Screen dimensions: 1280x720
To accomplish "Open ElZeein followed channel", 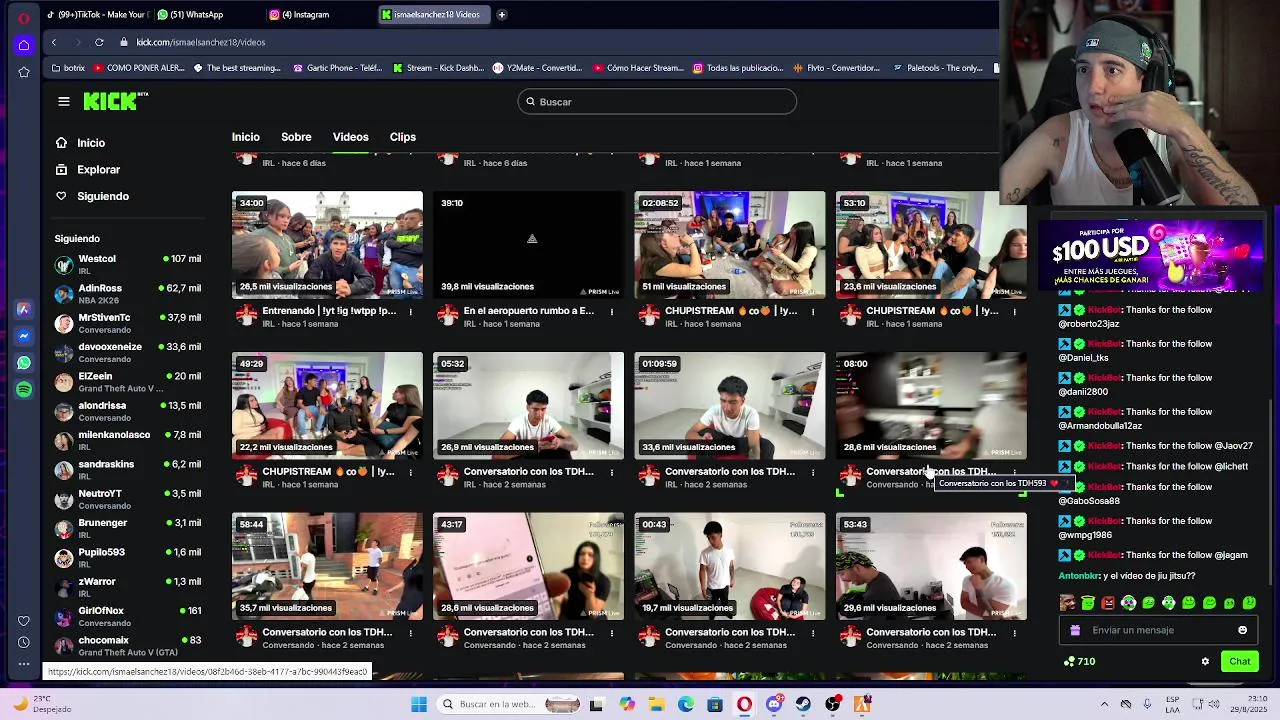I will click(127, 382).
